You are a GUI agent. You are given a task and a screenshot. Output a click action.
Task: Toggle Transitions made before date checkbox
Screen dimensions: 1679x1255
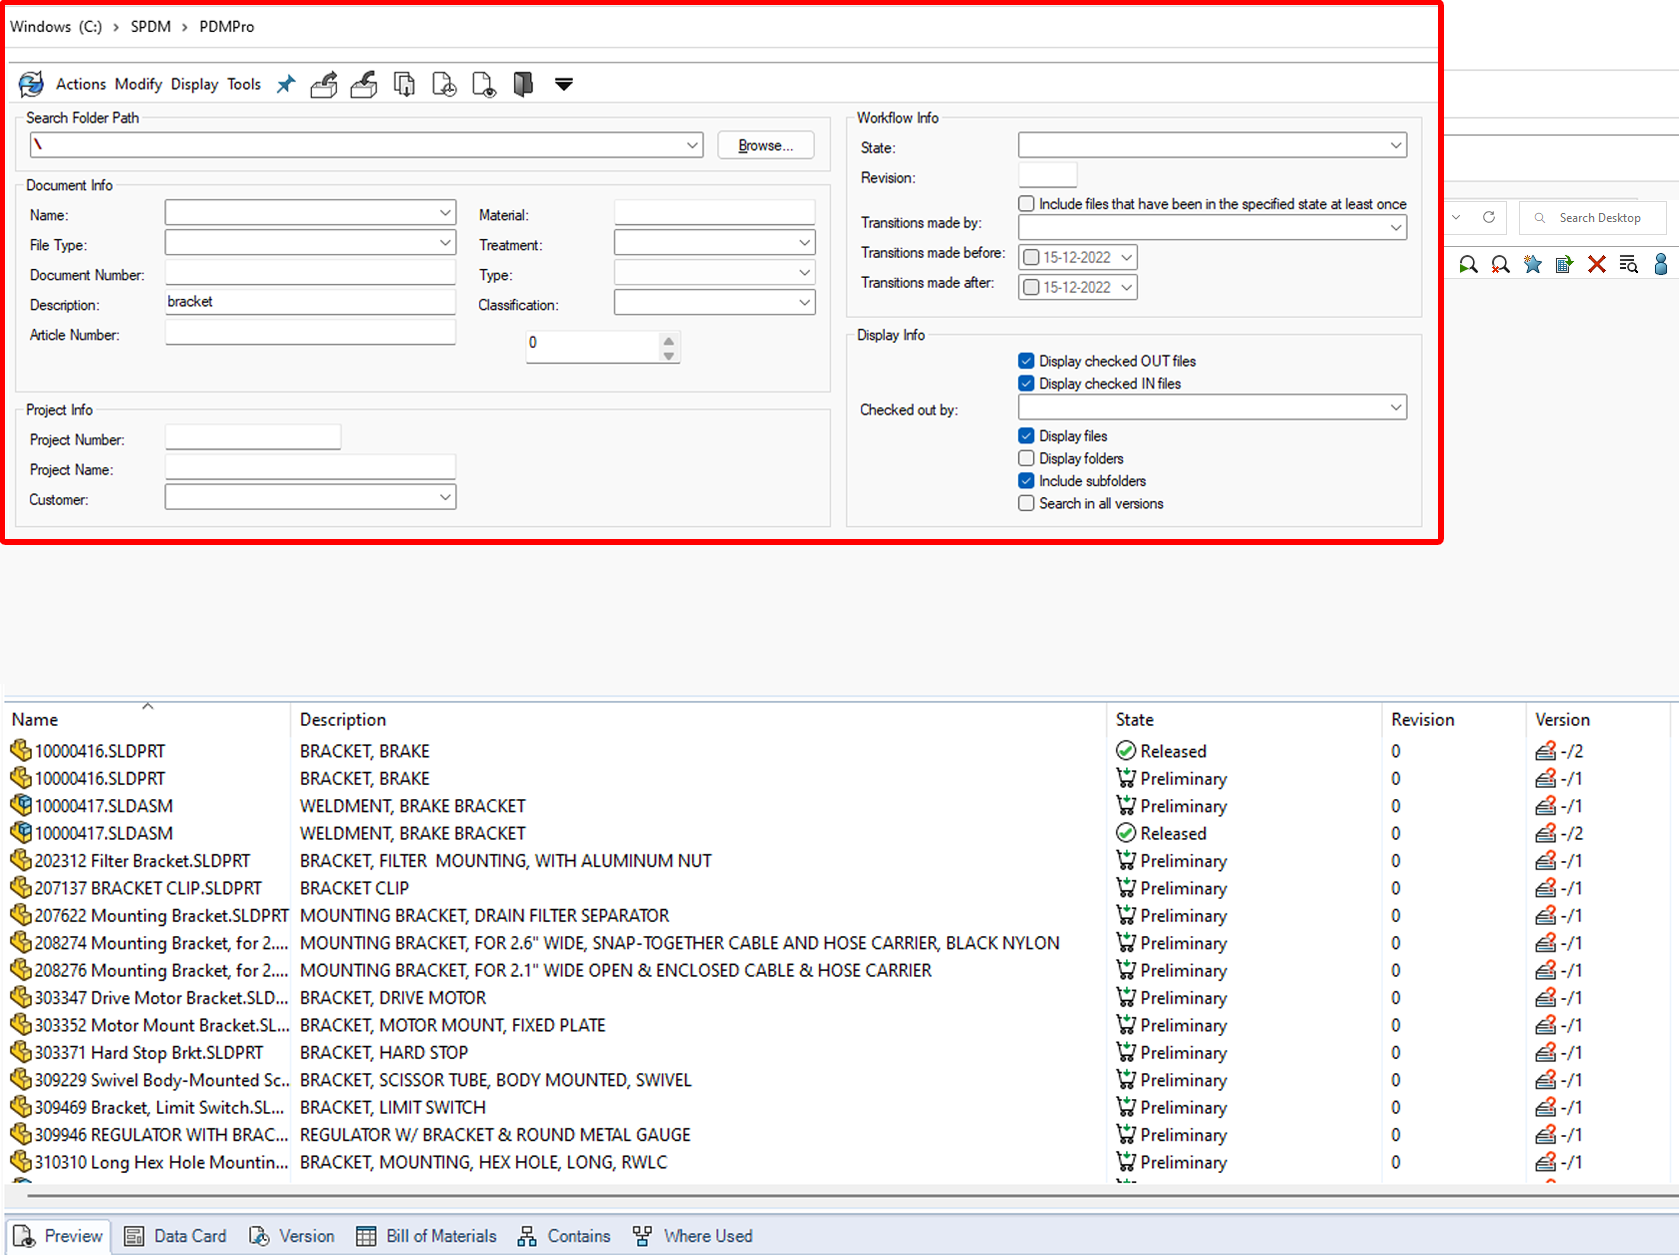pyautogui.click(x=1032, y=257)
